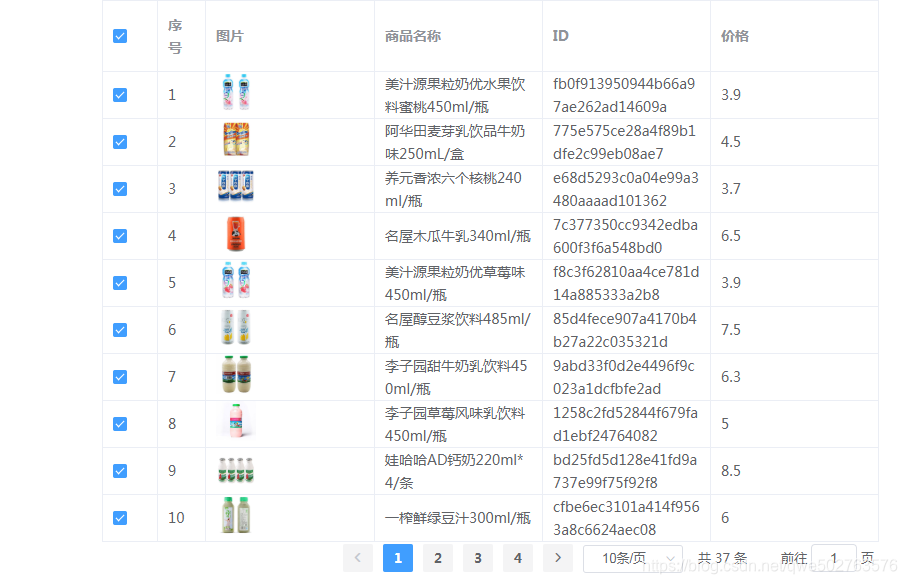This screenshot has height=584, width=907.
Task: Jump to pagination page 4
Action: tap(518, 558)
